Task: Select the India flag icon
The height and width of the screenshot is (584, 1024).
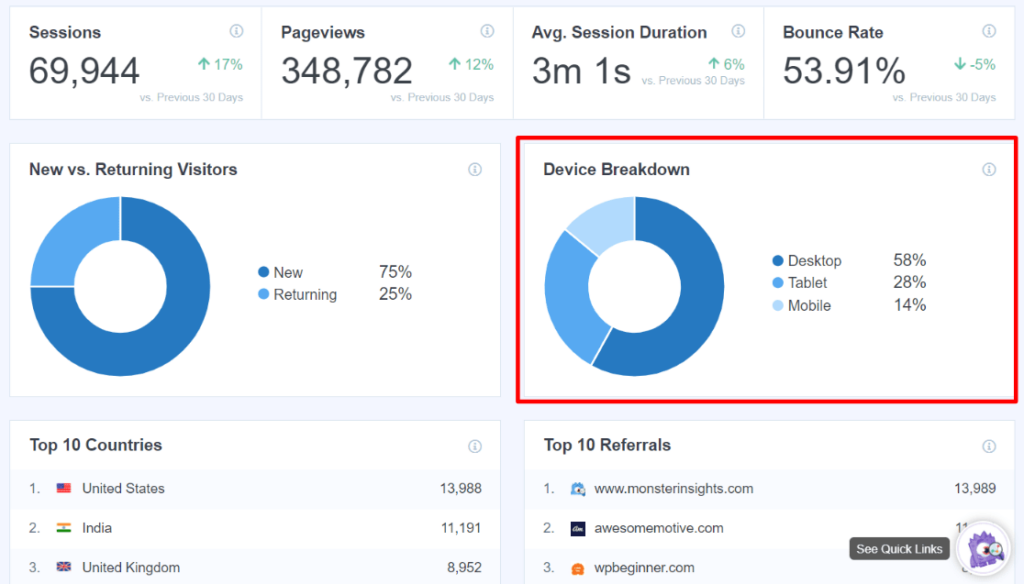Action: tap(64, 528)
